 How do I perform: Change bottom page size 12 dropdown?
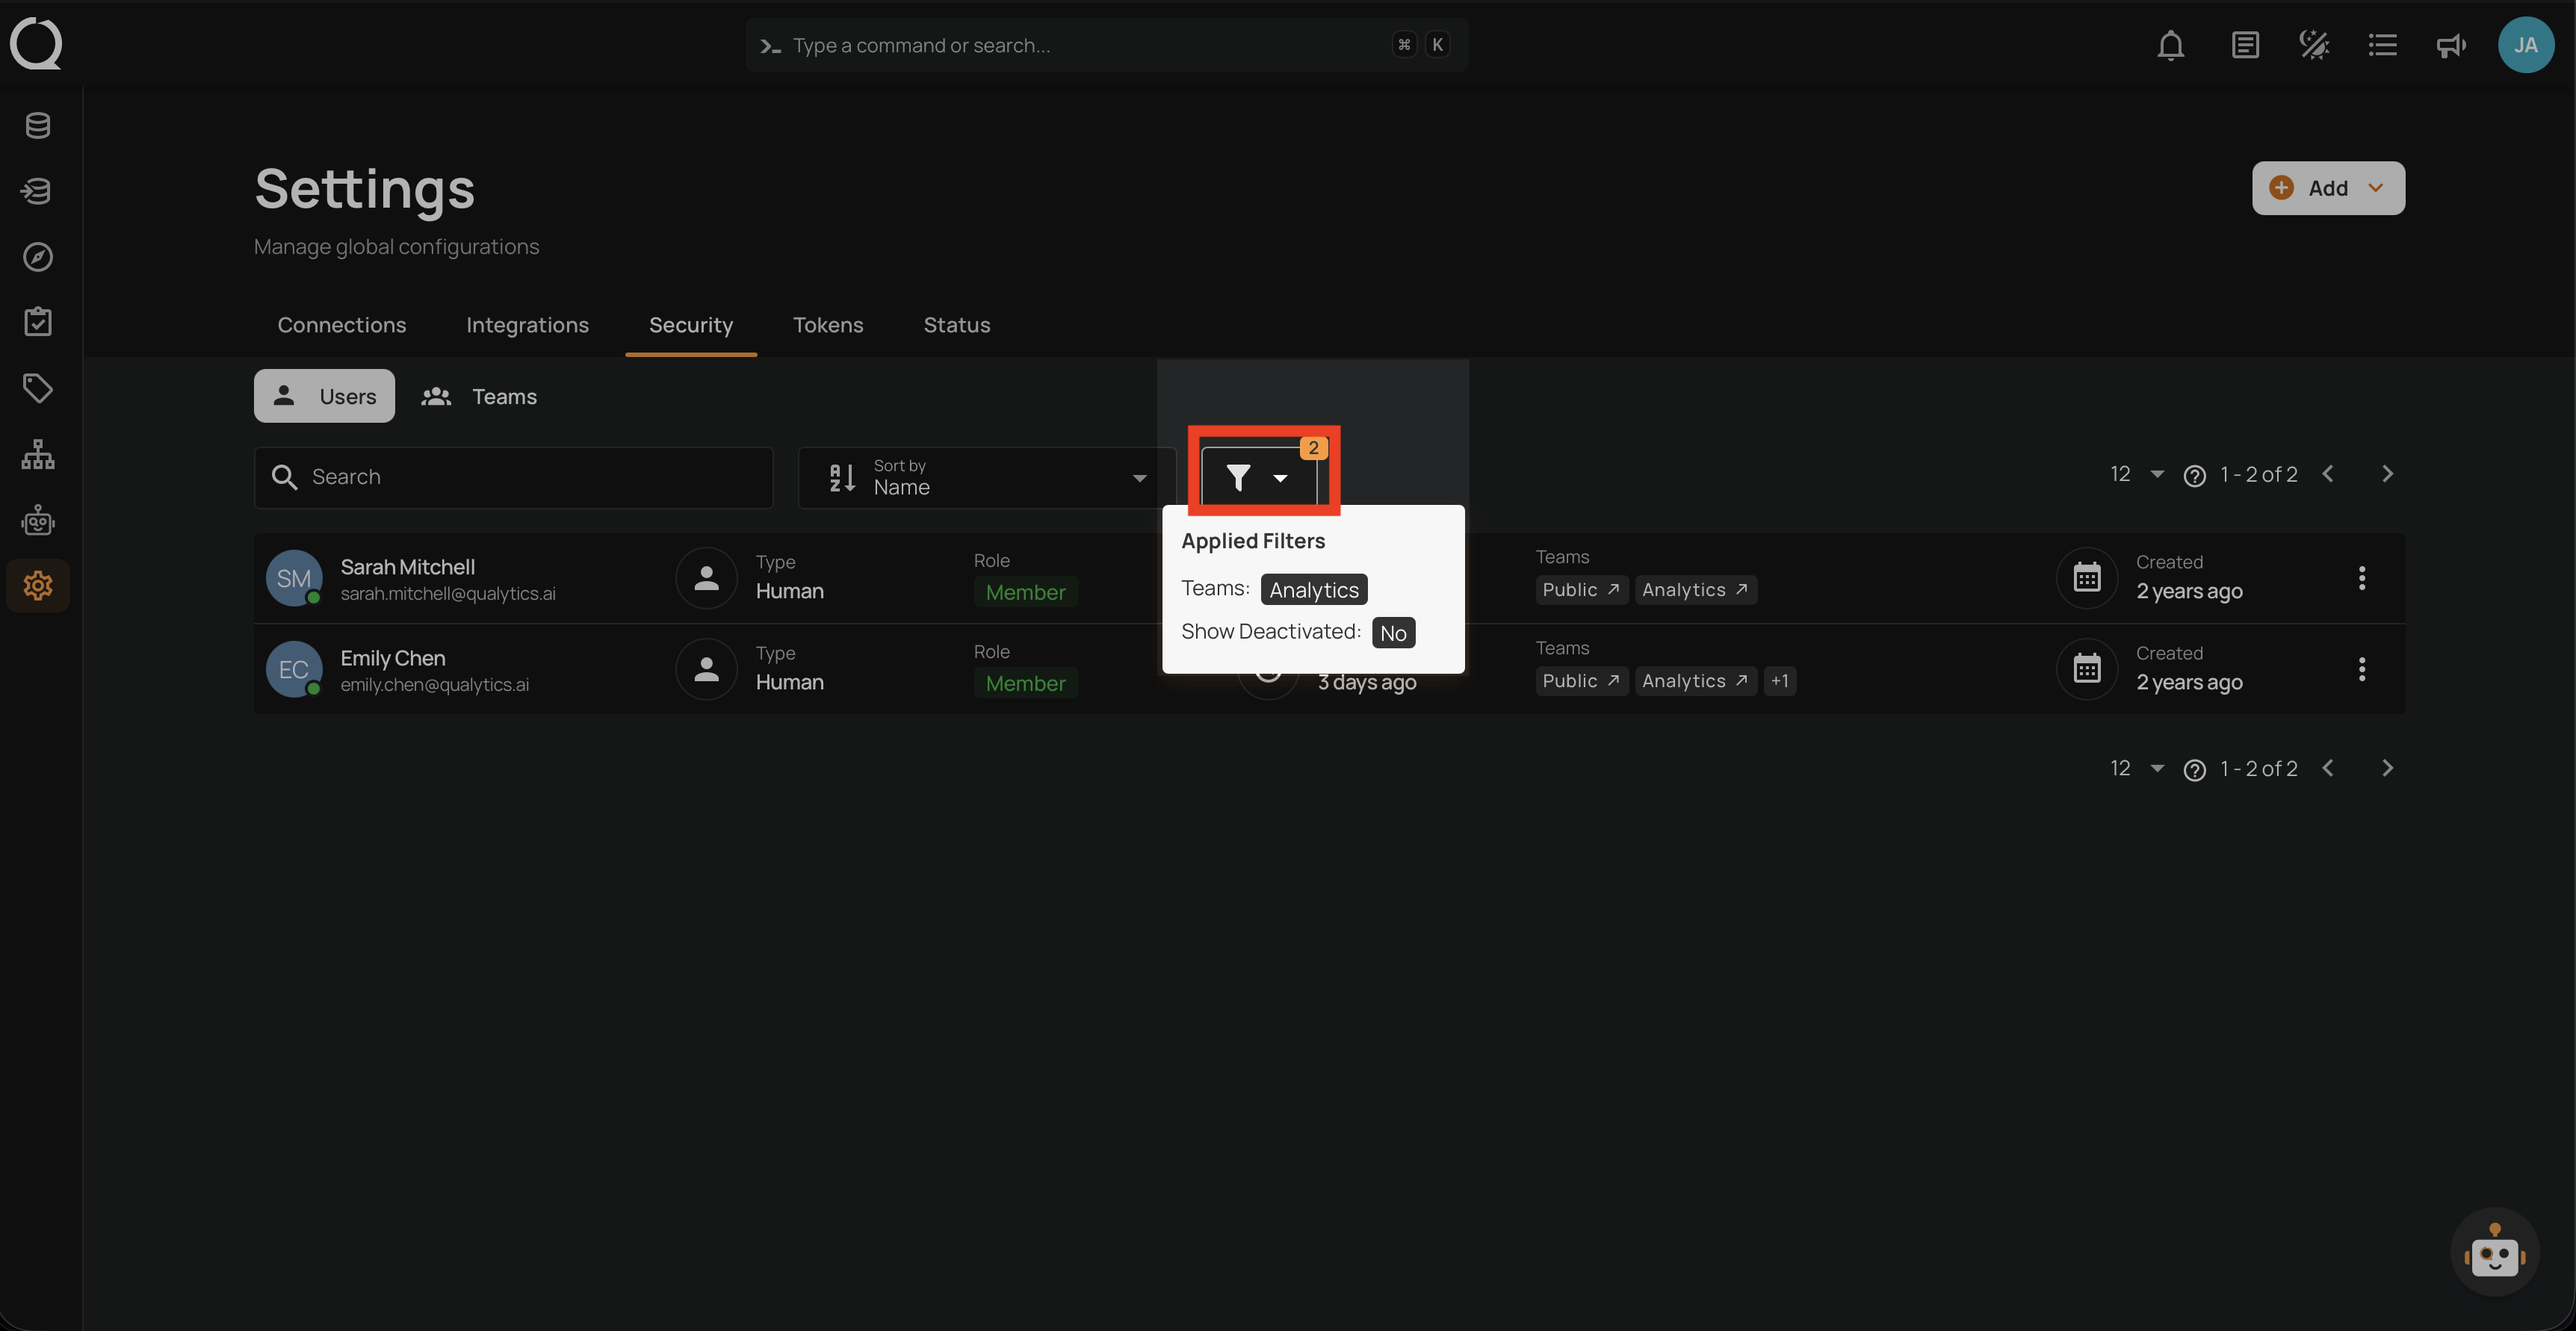[2136, 768]
